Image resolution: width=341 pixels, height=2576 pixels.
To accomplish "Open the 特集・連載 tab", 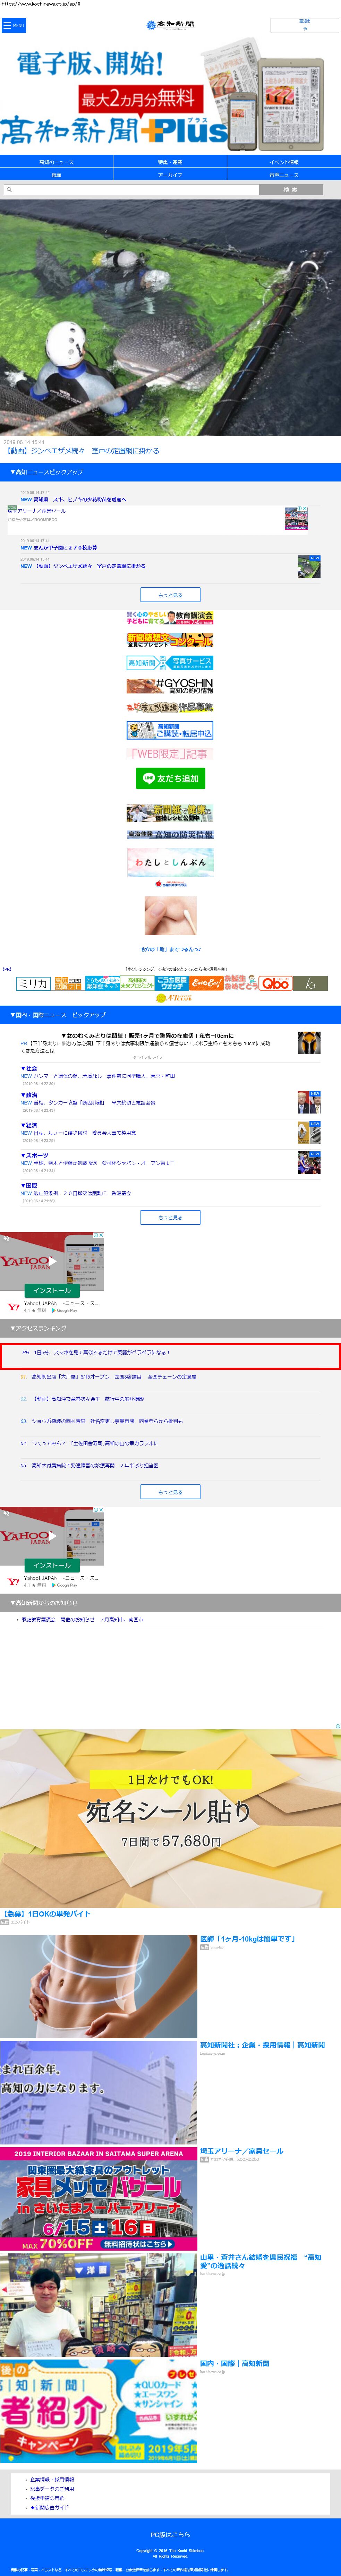I will (x=170, y=162).
